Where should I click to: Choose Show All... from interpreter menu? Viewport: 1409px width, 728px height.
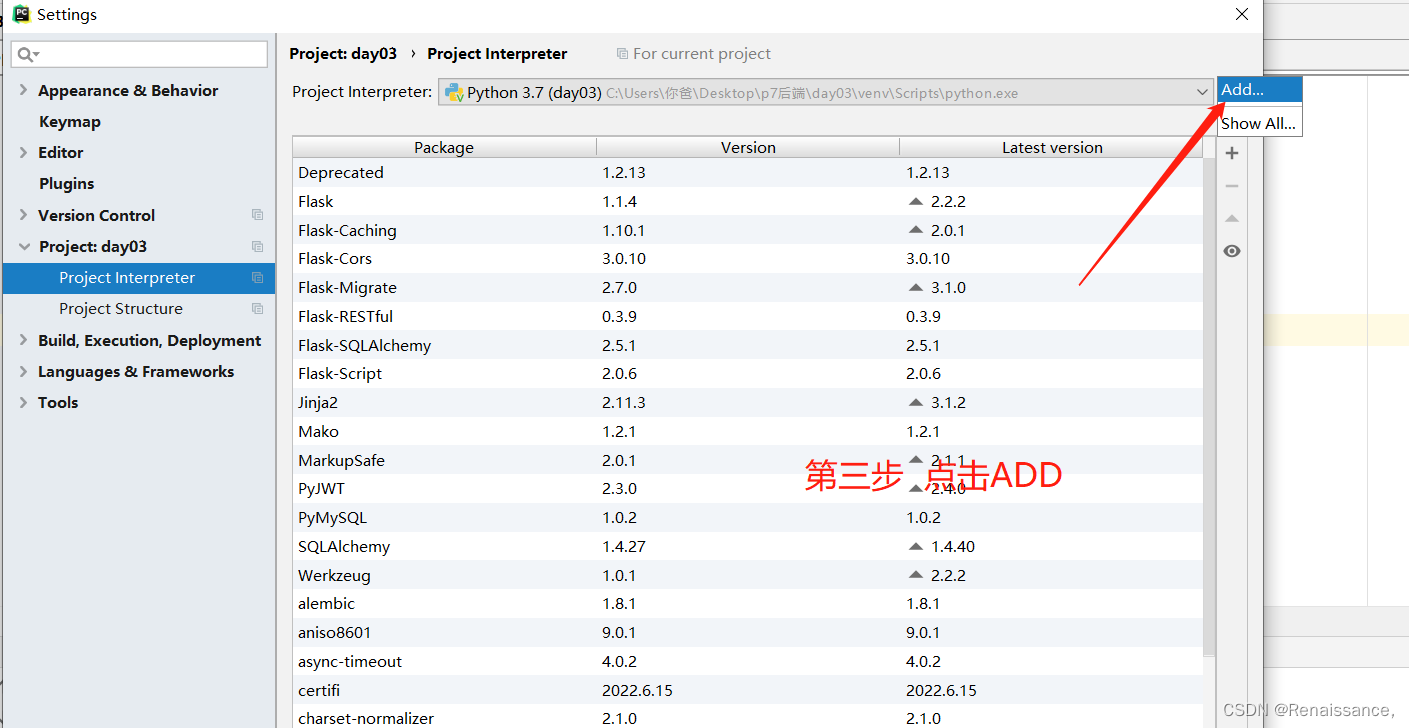pyautogui.click(x=1260, y=123)
